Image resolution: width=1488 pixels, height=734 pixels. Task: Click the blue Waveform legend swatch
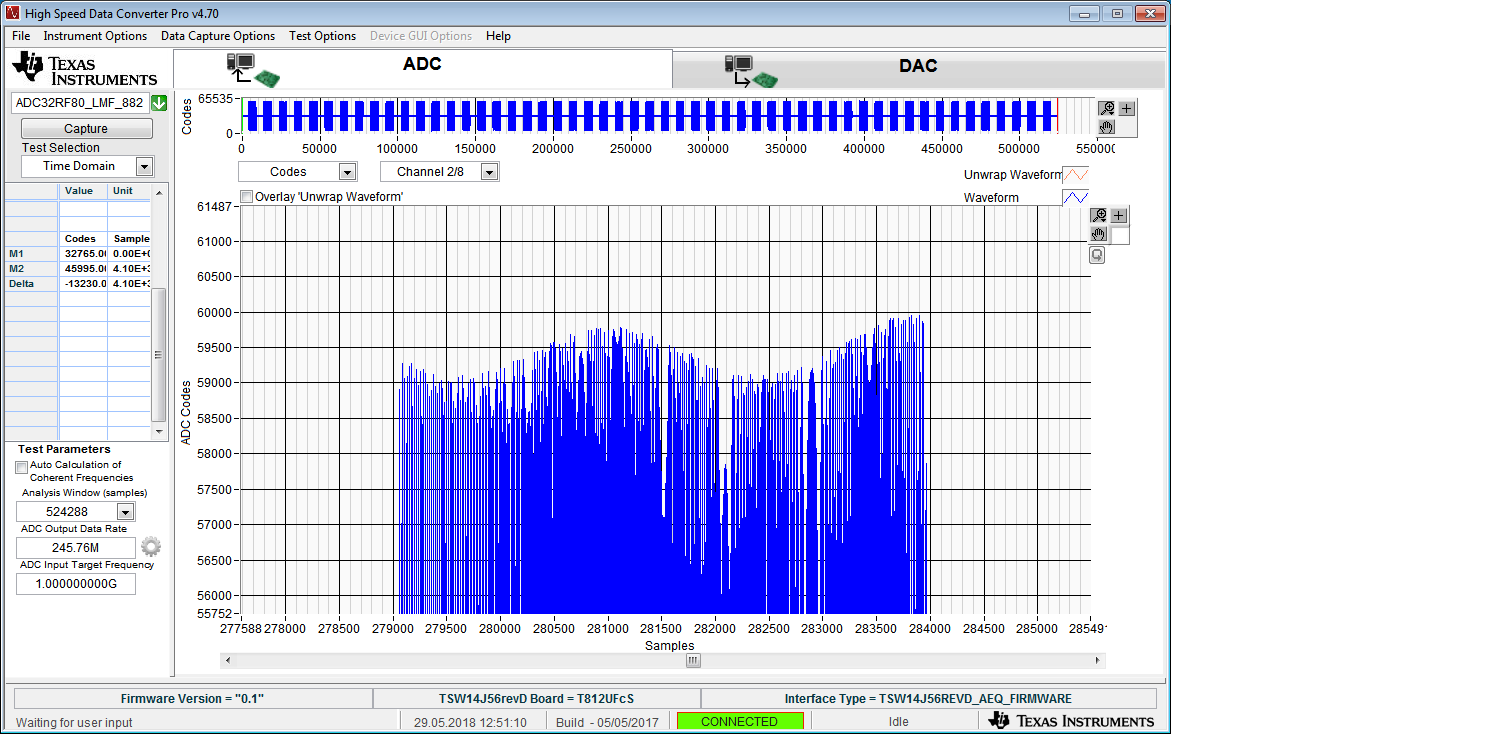(1075, 198)
